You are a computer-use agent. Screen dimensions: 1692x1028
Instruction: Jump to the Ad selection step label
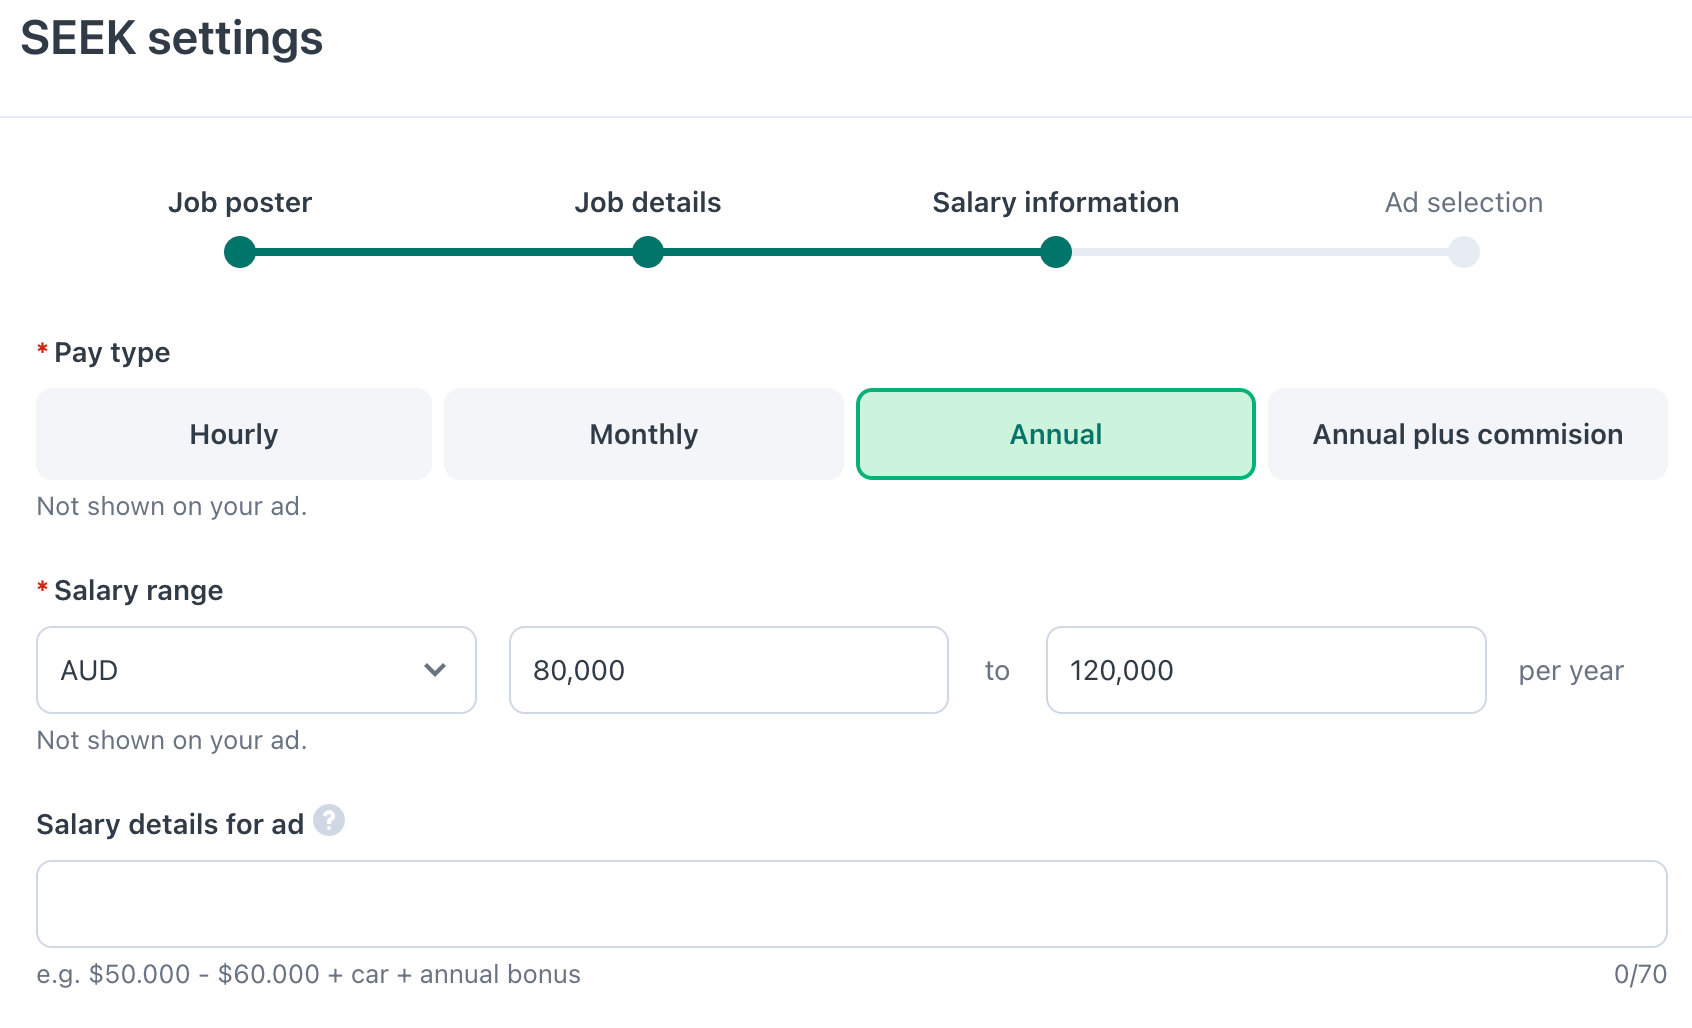(x=1464, y=202)
